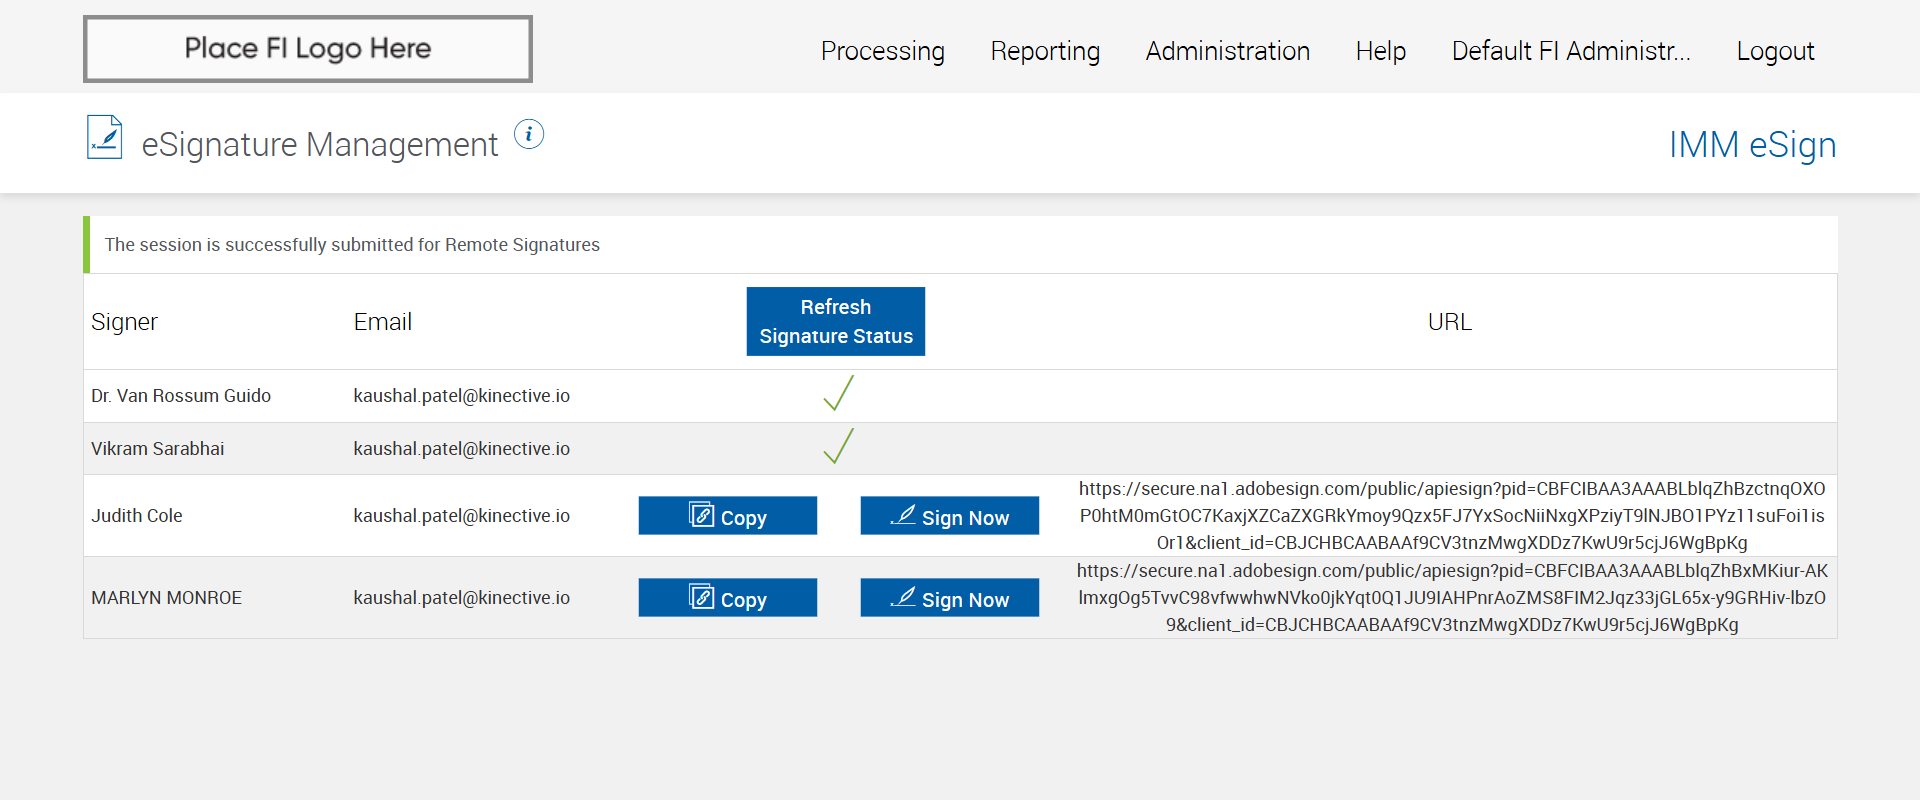Click the info icon beside eSignature Management
Image resolution: width=1920 pixels, height=800 pixels.
[529, 134]
